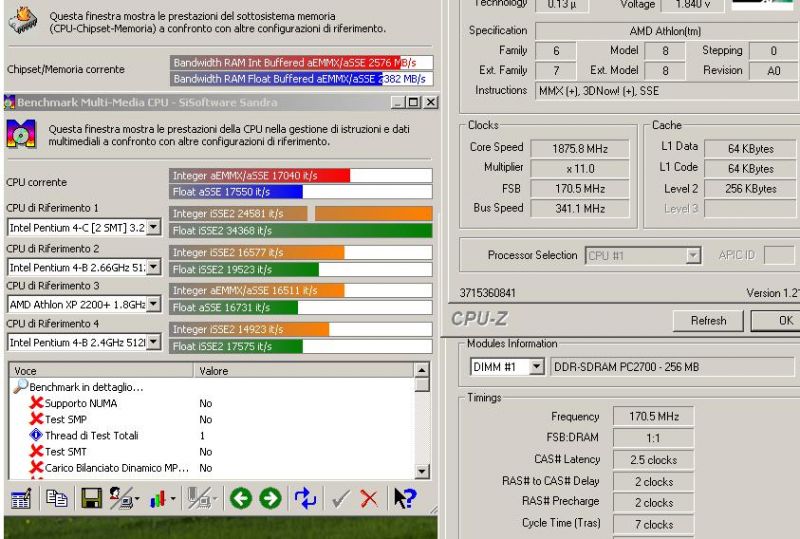800x539 pixels.
Task: Click the greyed-out tower/computer toolbar icon
Action: (199, 498)
